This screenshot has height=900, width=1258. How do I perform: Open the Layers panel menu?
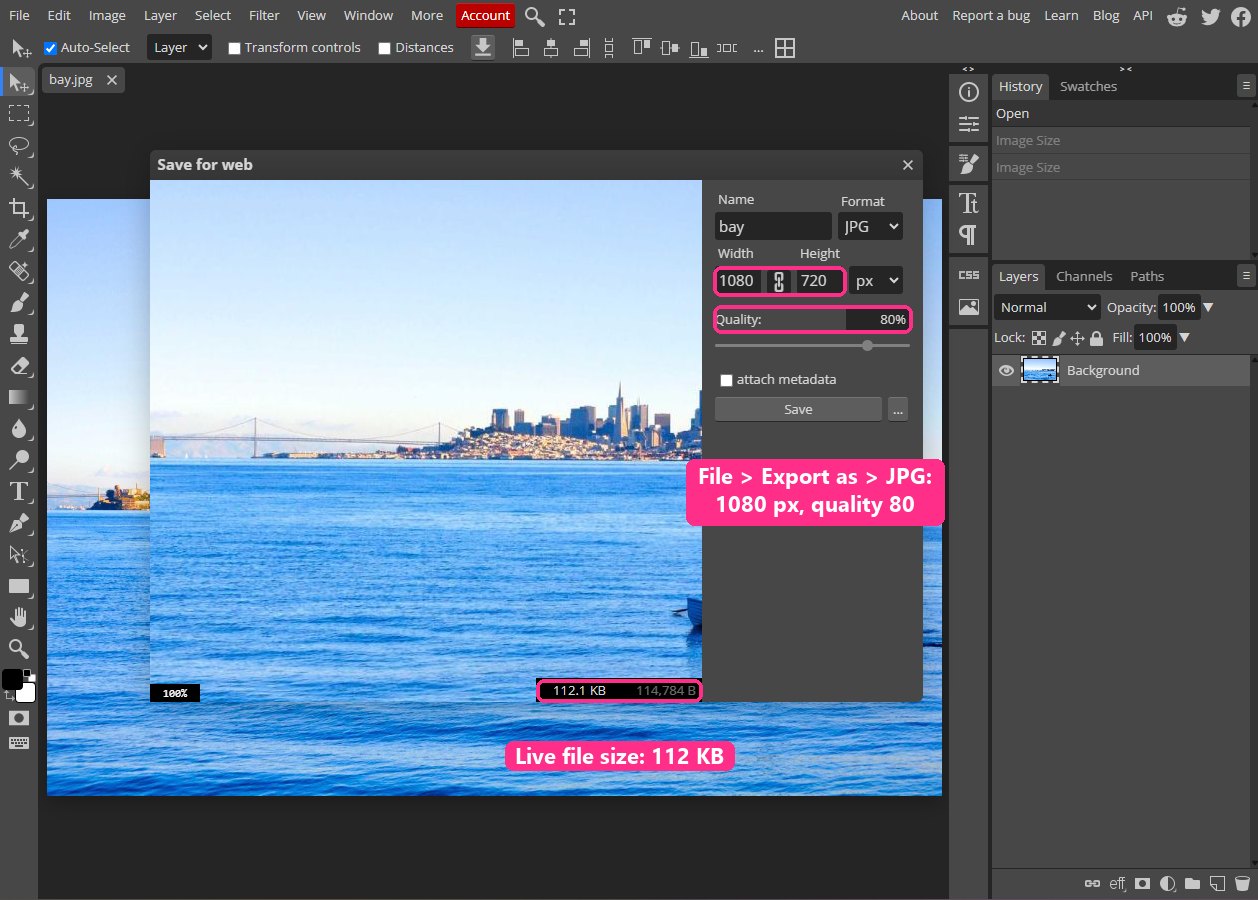(x=1244, y=276)
